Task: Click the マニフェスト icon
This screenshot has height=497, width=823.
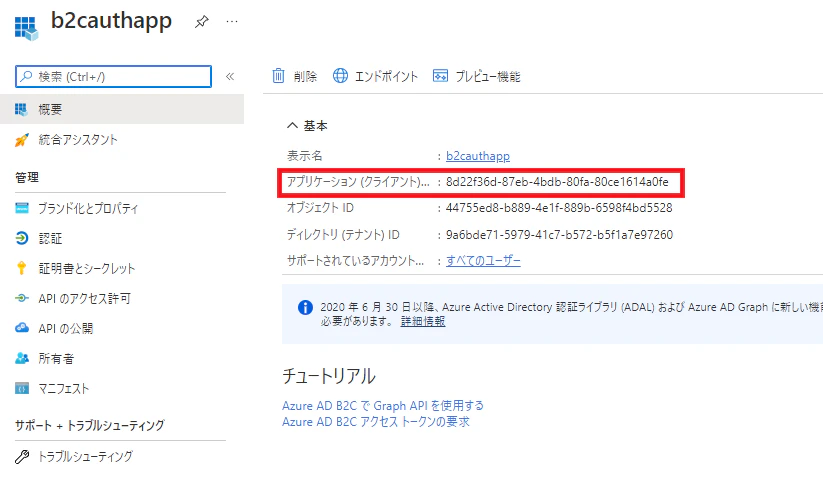Action: (22, 388)
